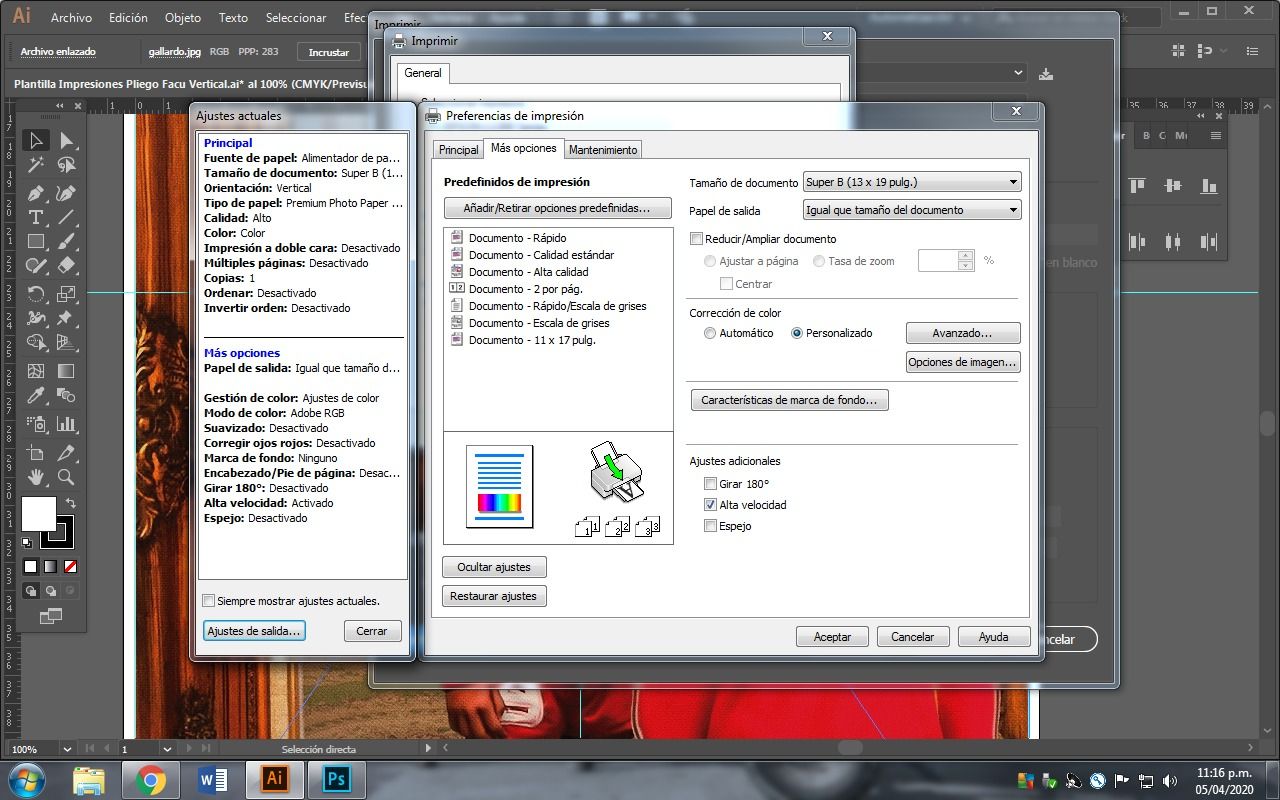
Task: Select the Perspective Grid tool
Action: click(66, 343)
